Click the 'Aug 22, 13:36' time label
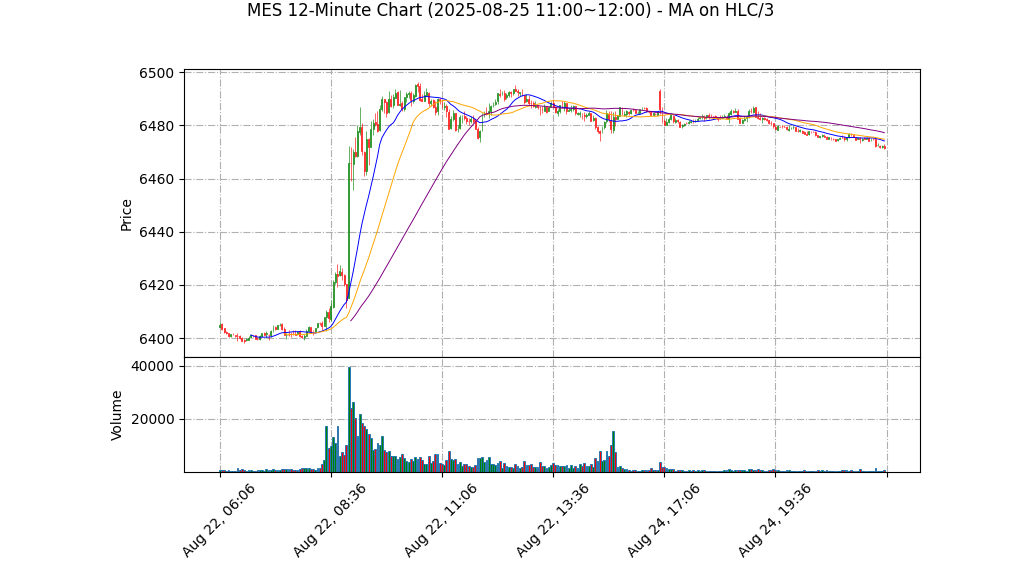 point(552,520)
